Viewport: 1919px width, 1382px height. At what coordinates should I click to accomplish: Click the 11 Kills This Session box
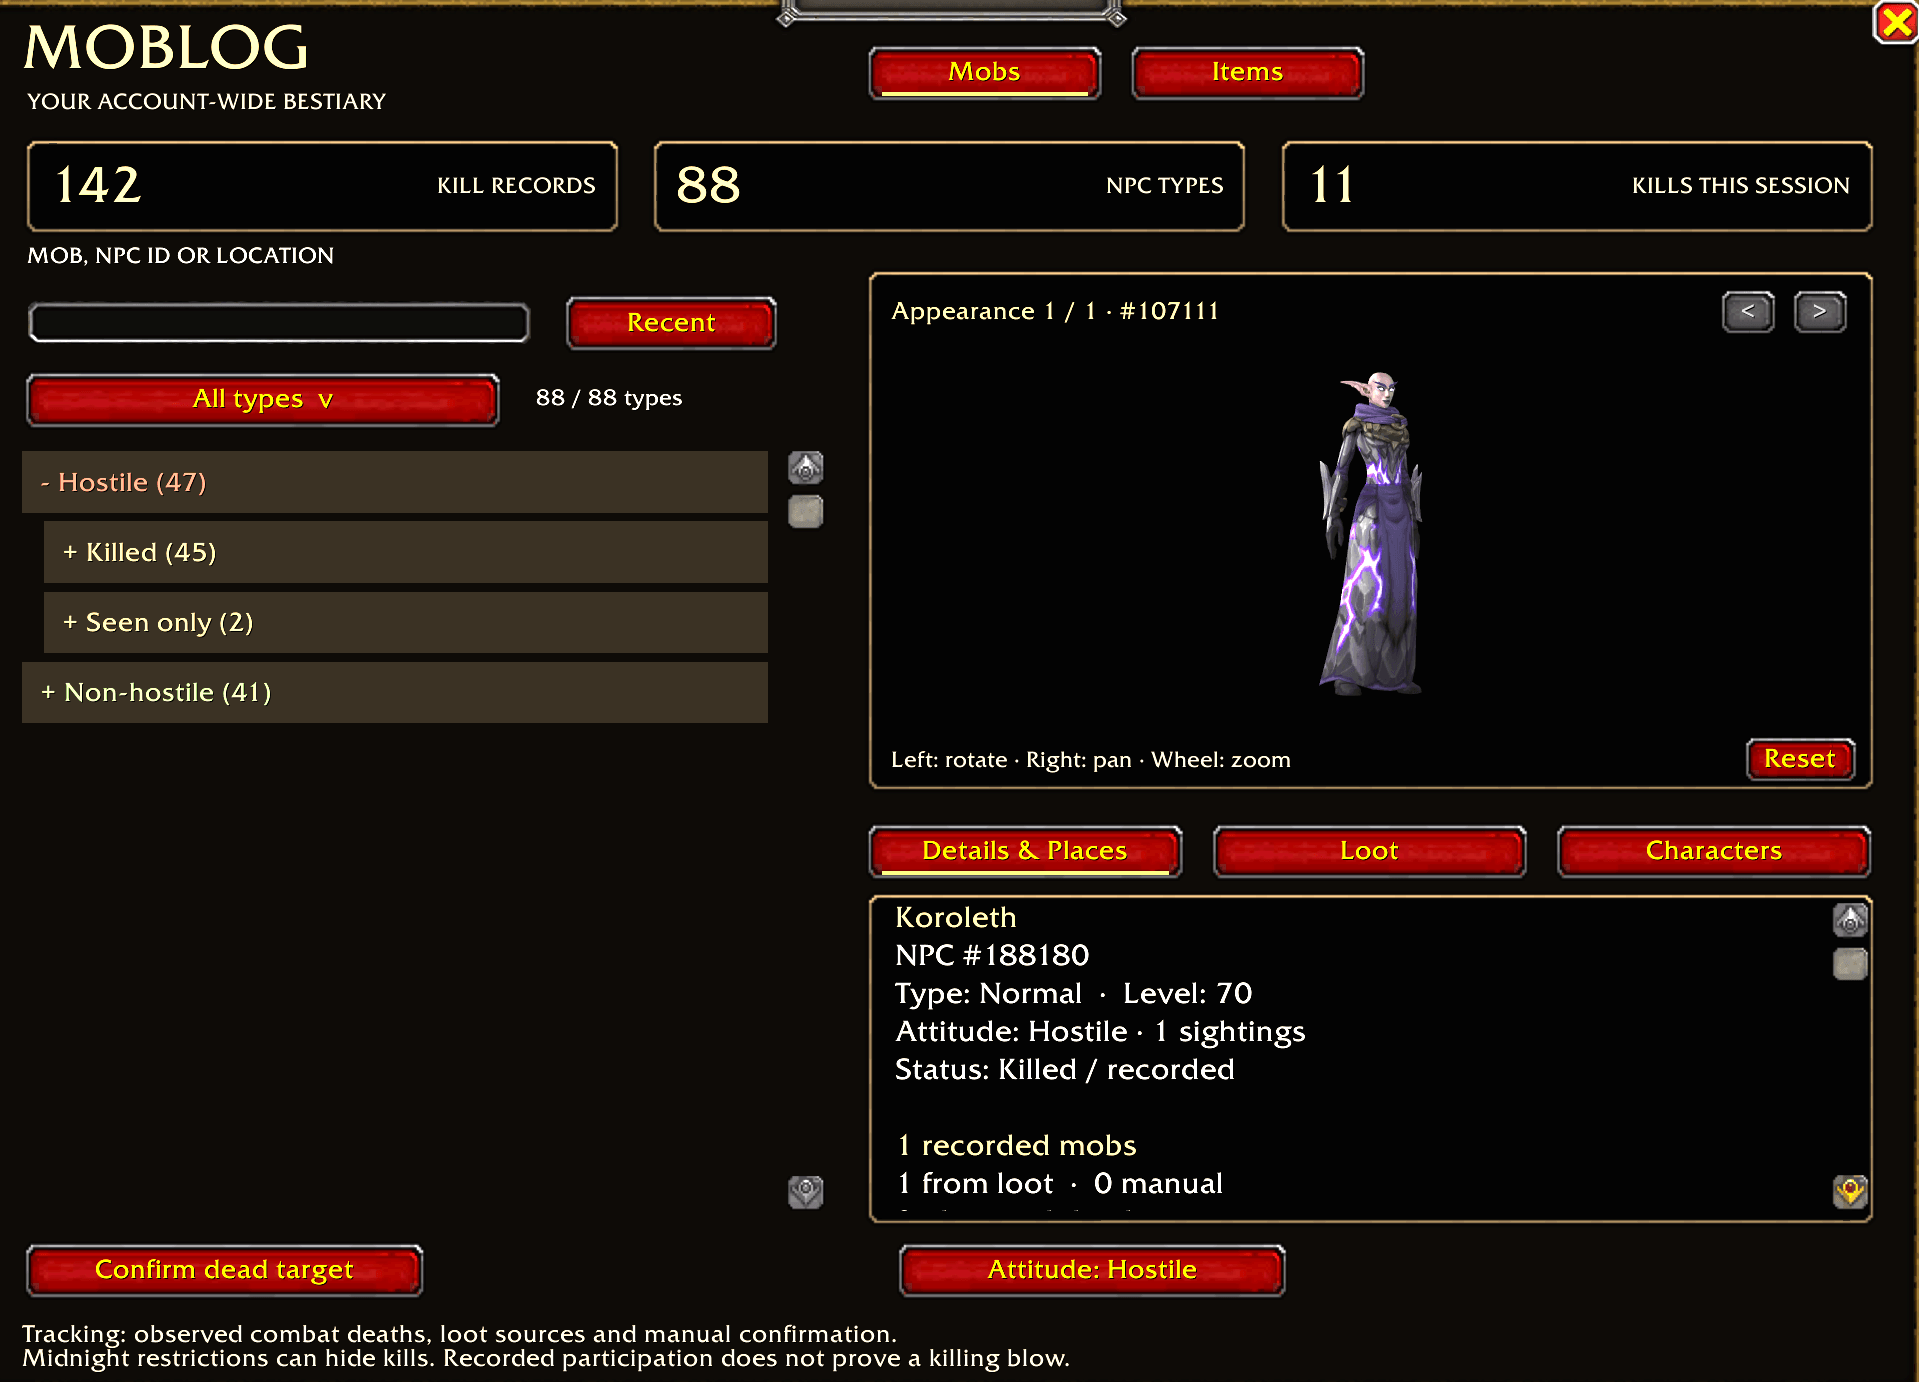tap(1577, 186)
